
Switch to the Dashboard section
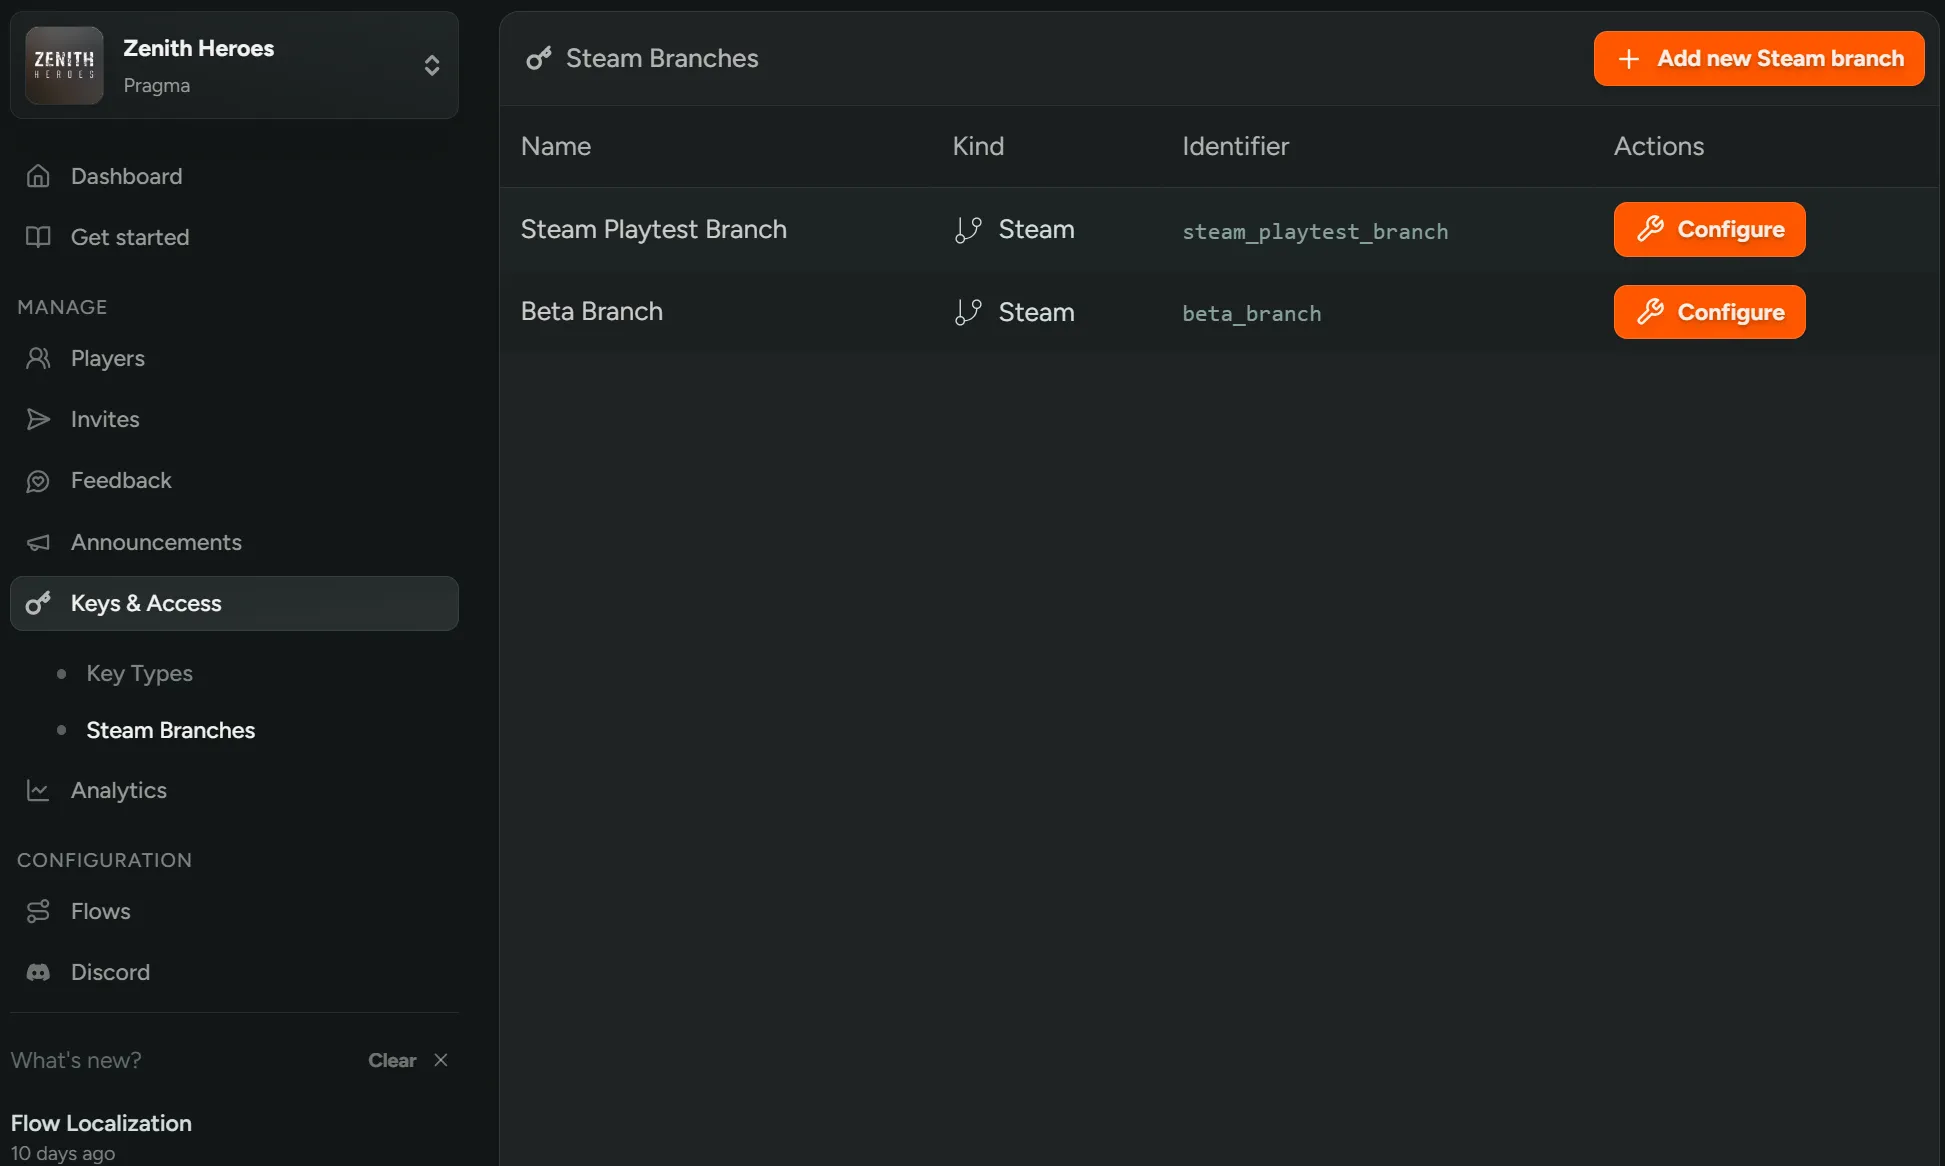125,176
